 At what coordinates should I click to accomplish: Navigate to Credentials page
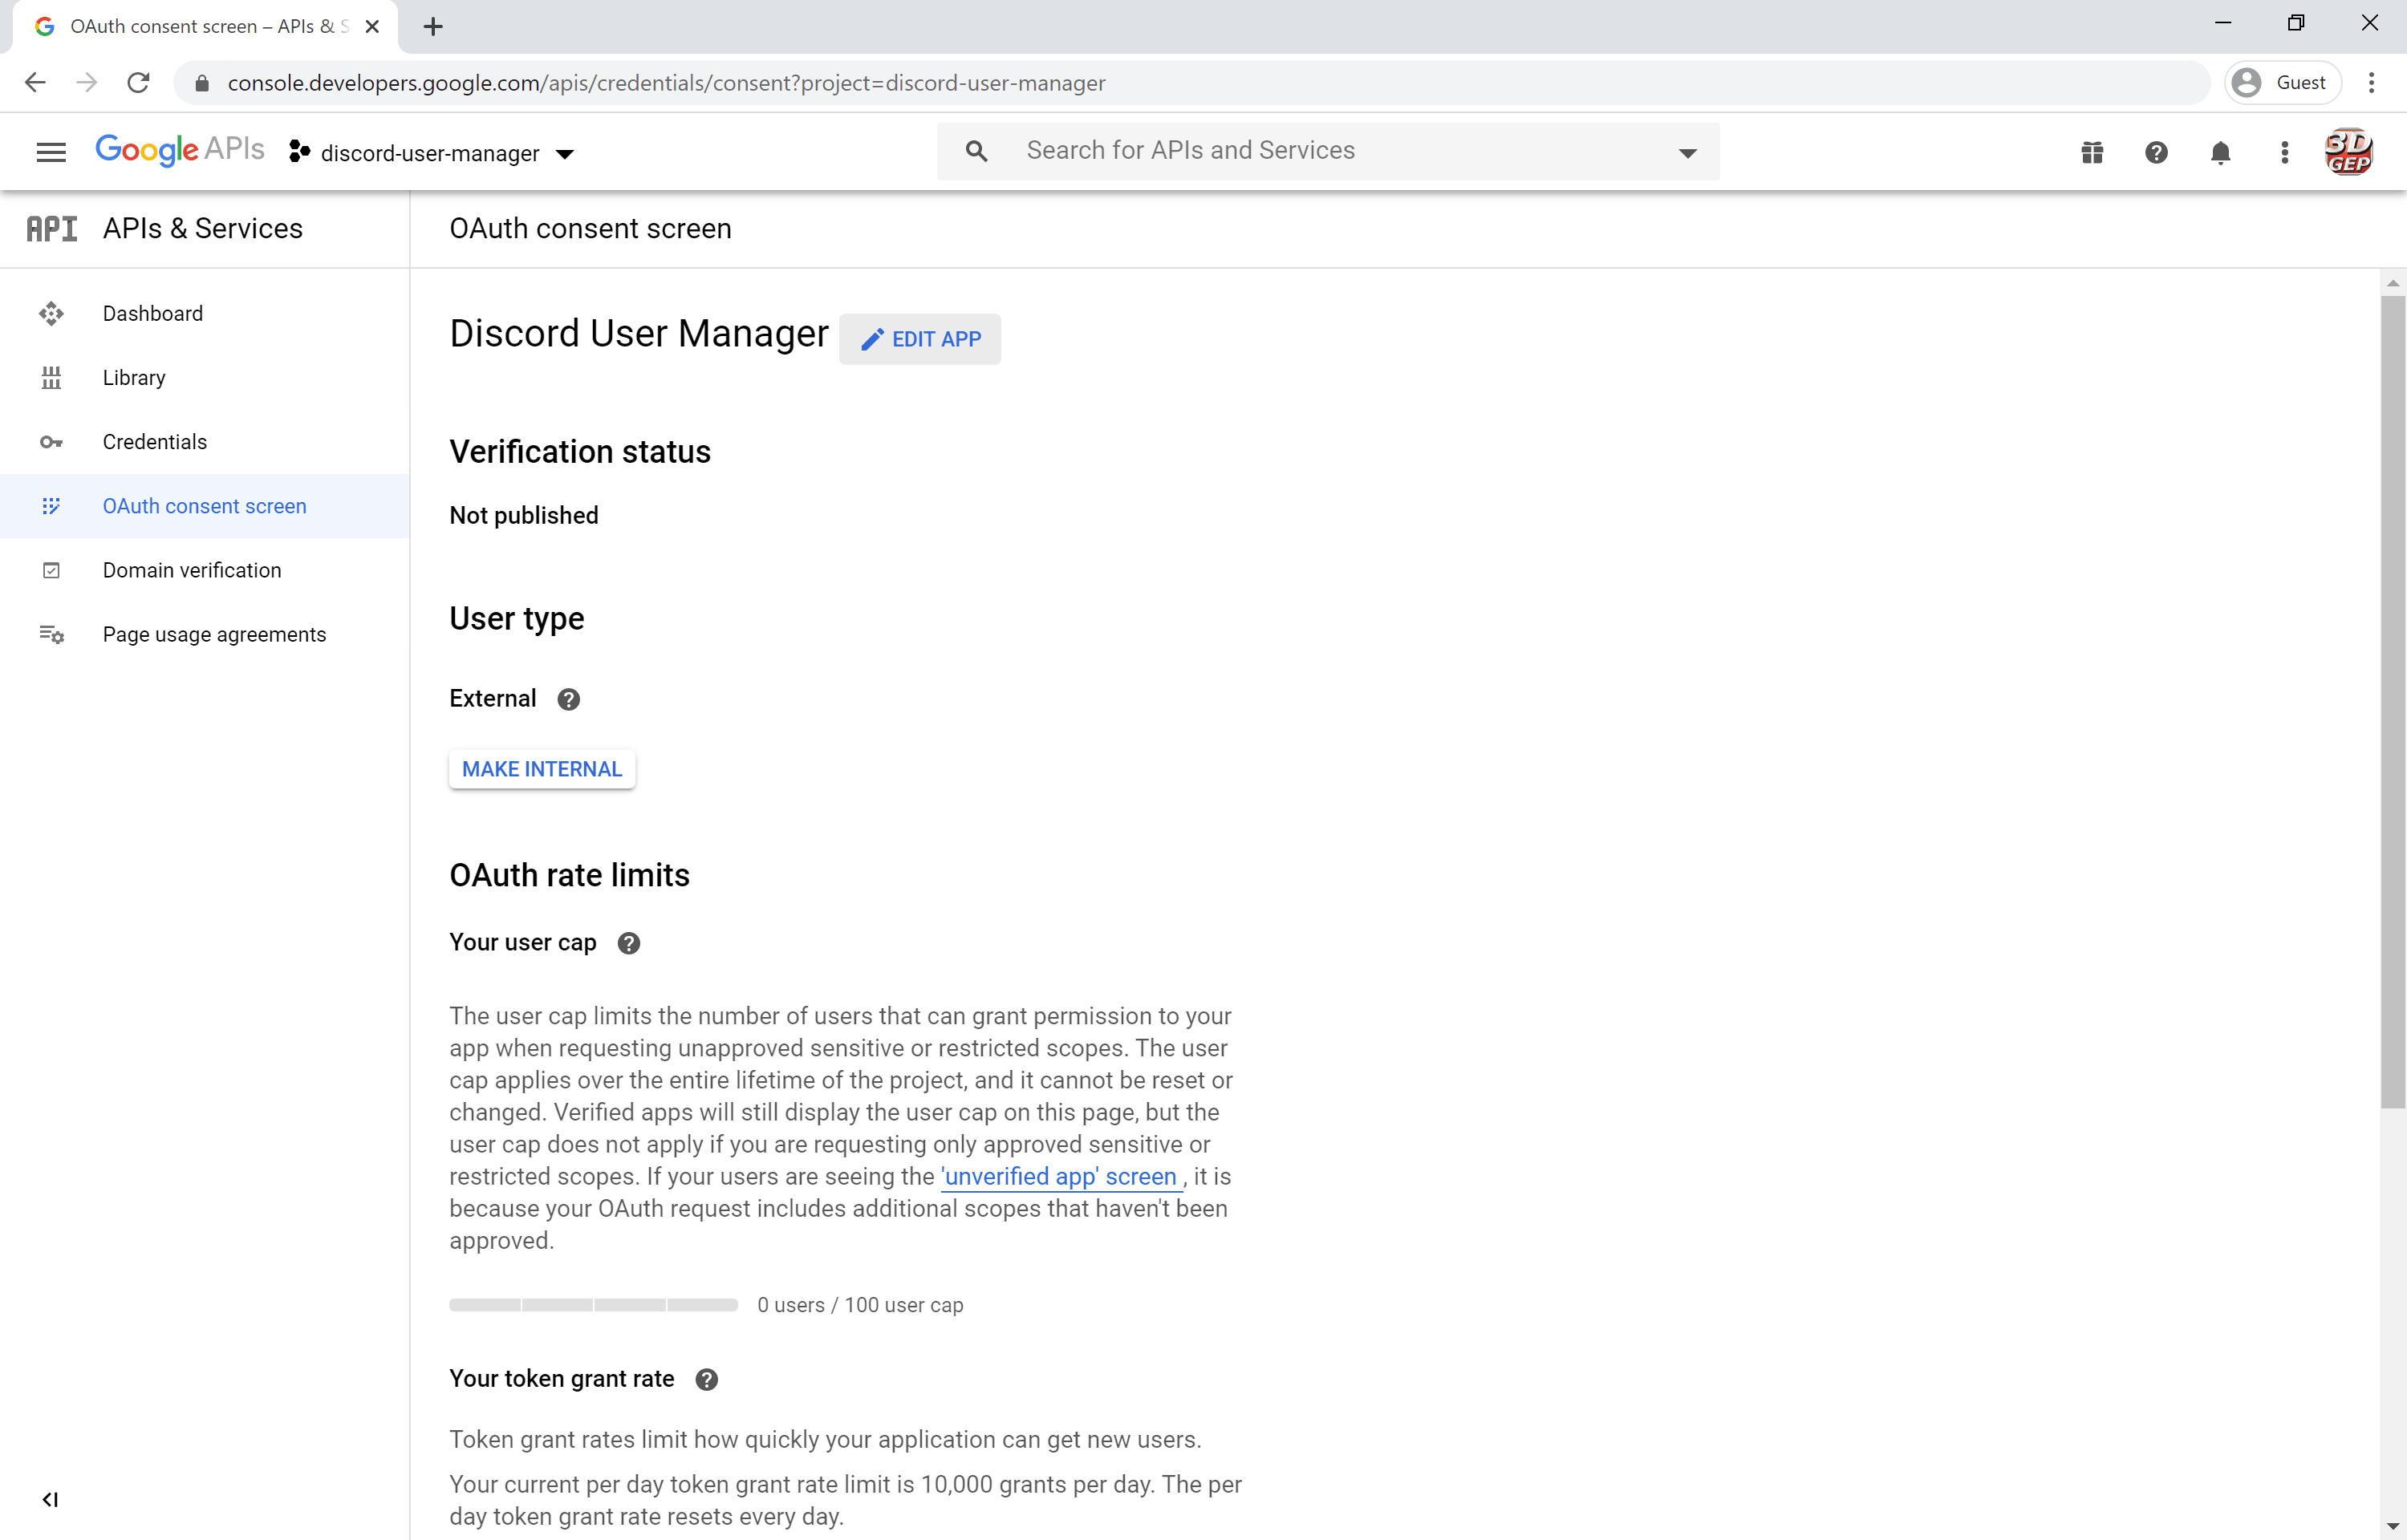click(154, 442)
